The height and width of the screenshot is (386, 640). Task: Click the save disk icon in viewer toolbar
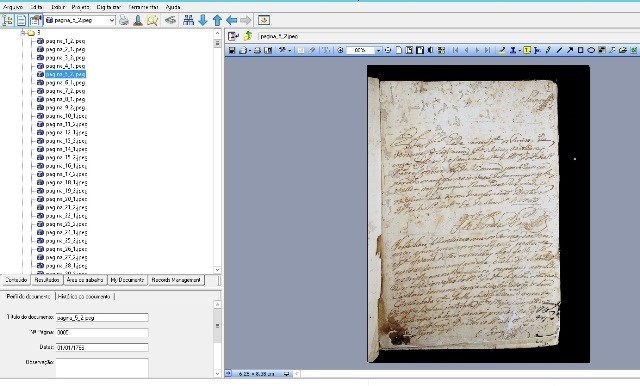pos(232,50)
